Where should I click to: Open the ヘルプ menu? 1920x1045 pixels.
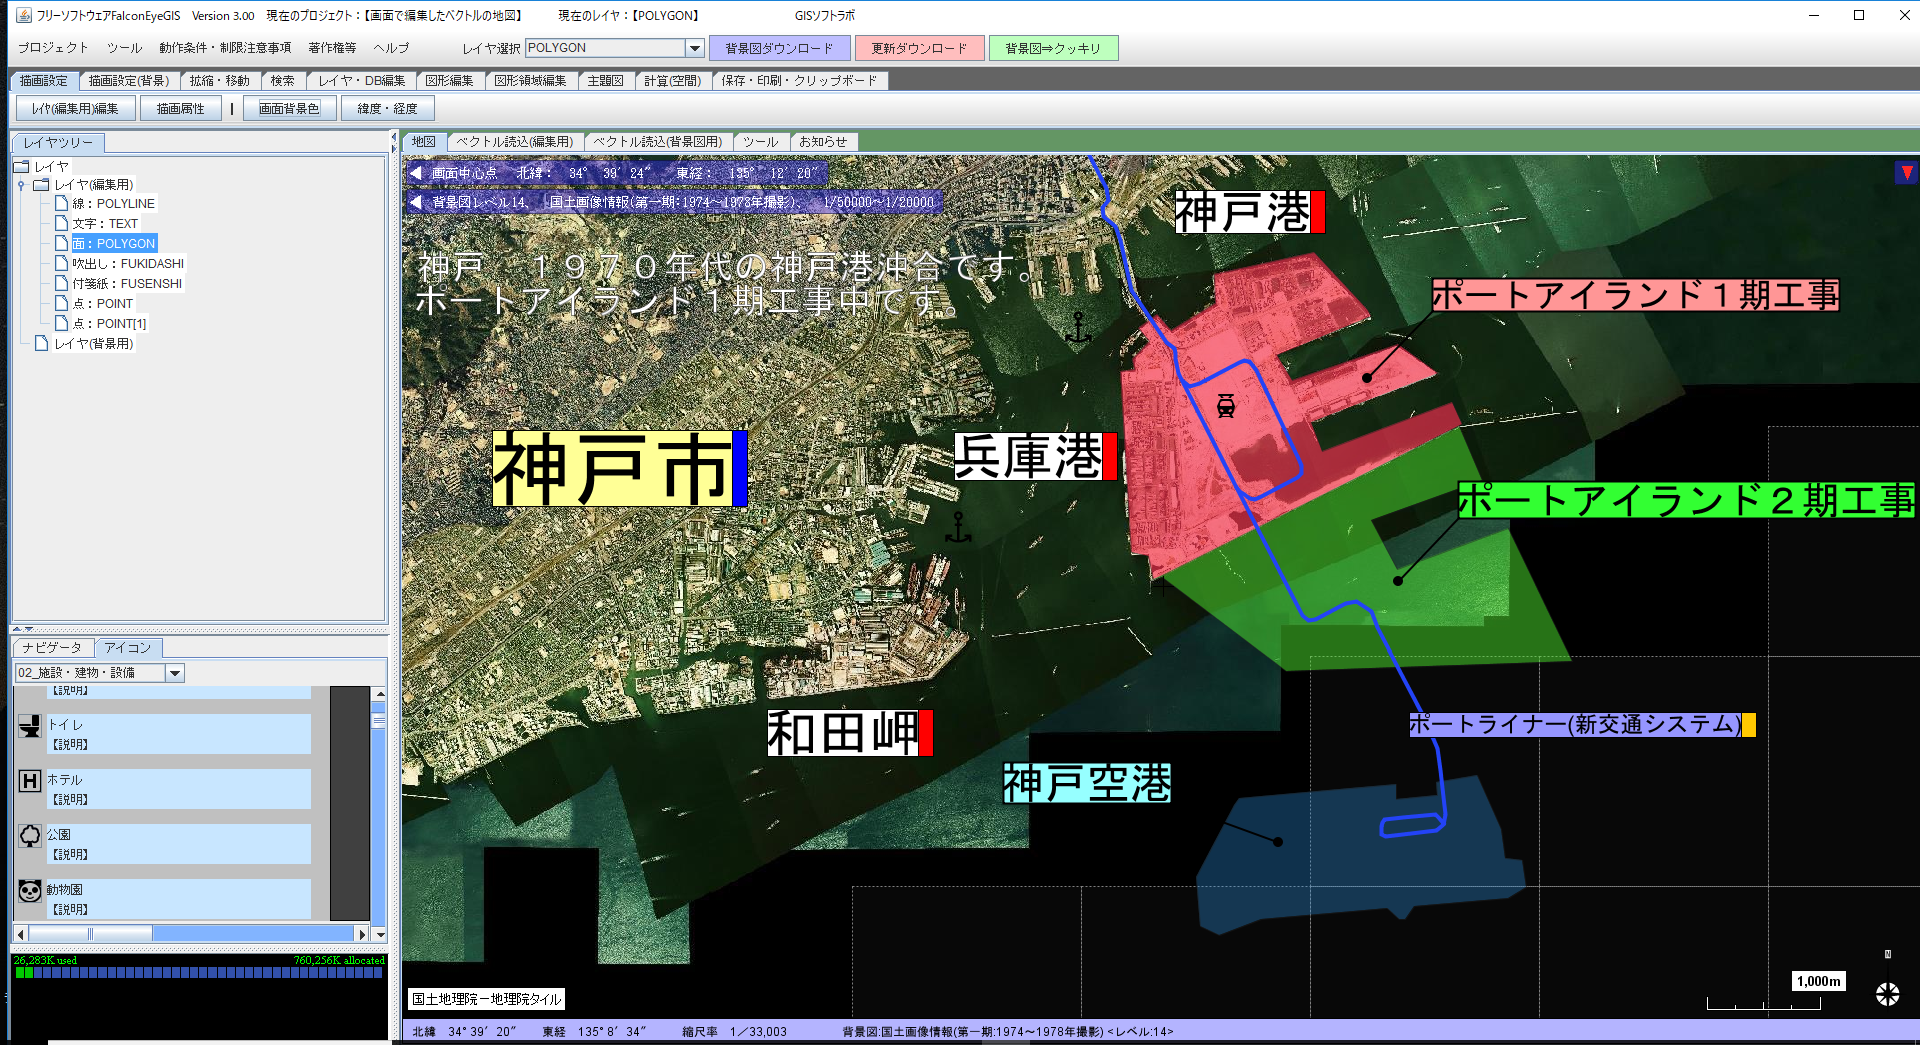(x=391, y=48)
